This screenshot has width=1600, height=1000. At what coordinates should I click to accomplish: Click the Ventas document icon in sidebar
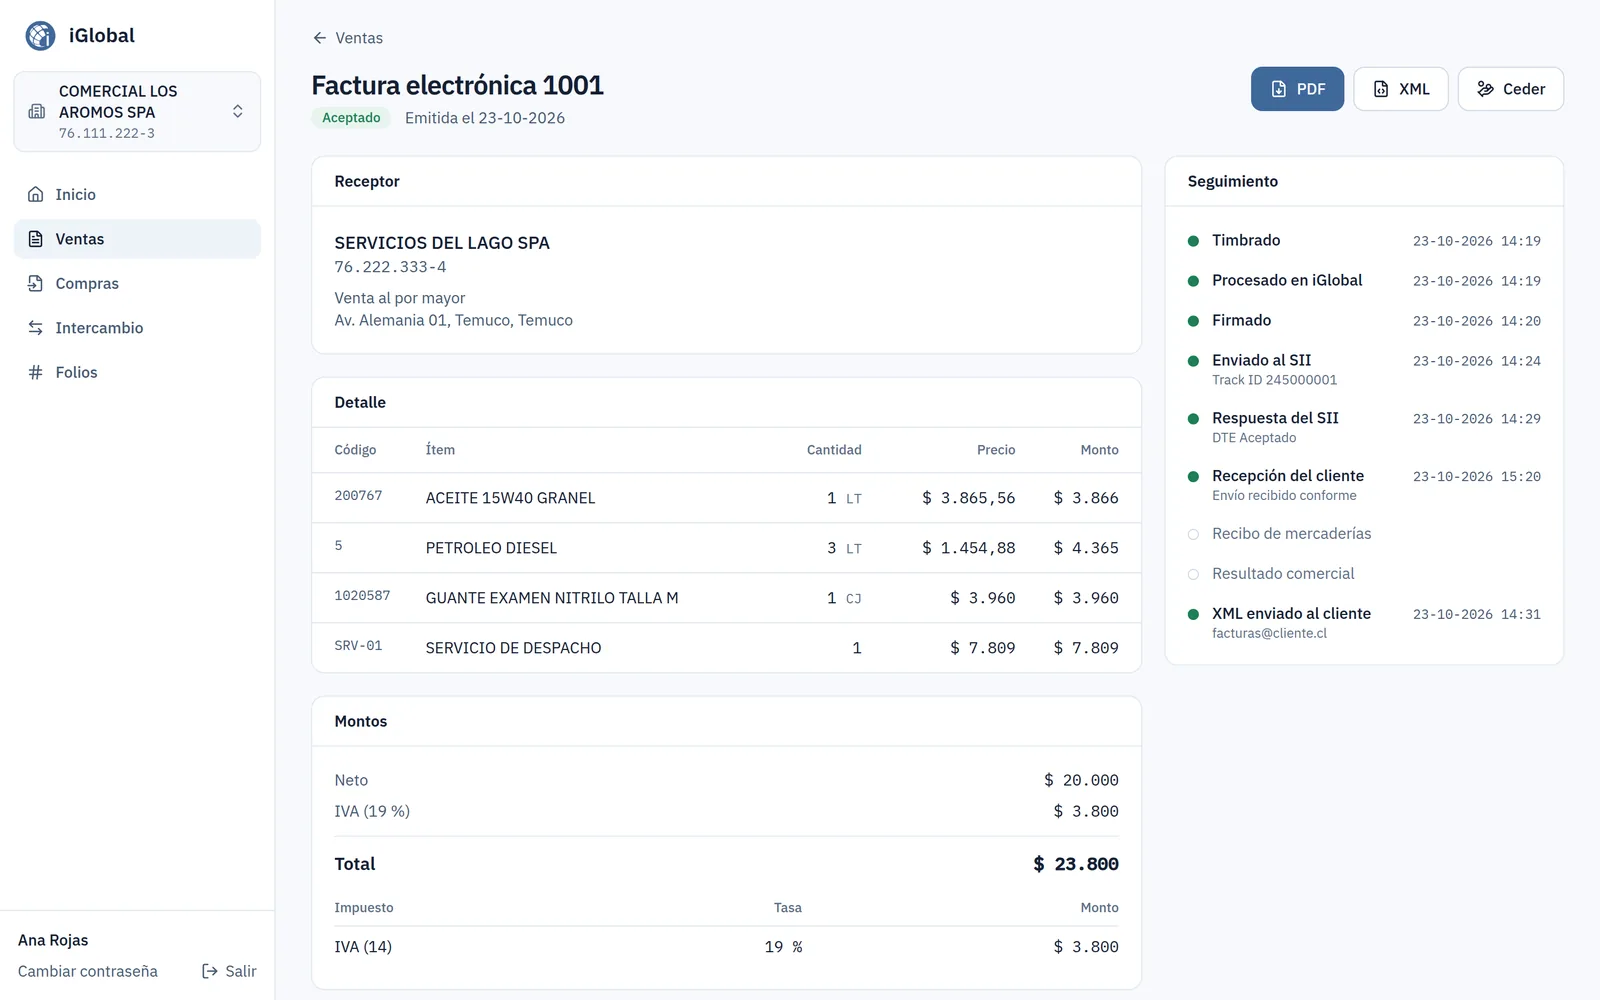pos(35,239)
